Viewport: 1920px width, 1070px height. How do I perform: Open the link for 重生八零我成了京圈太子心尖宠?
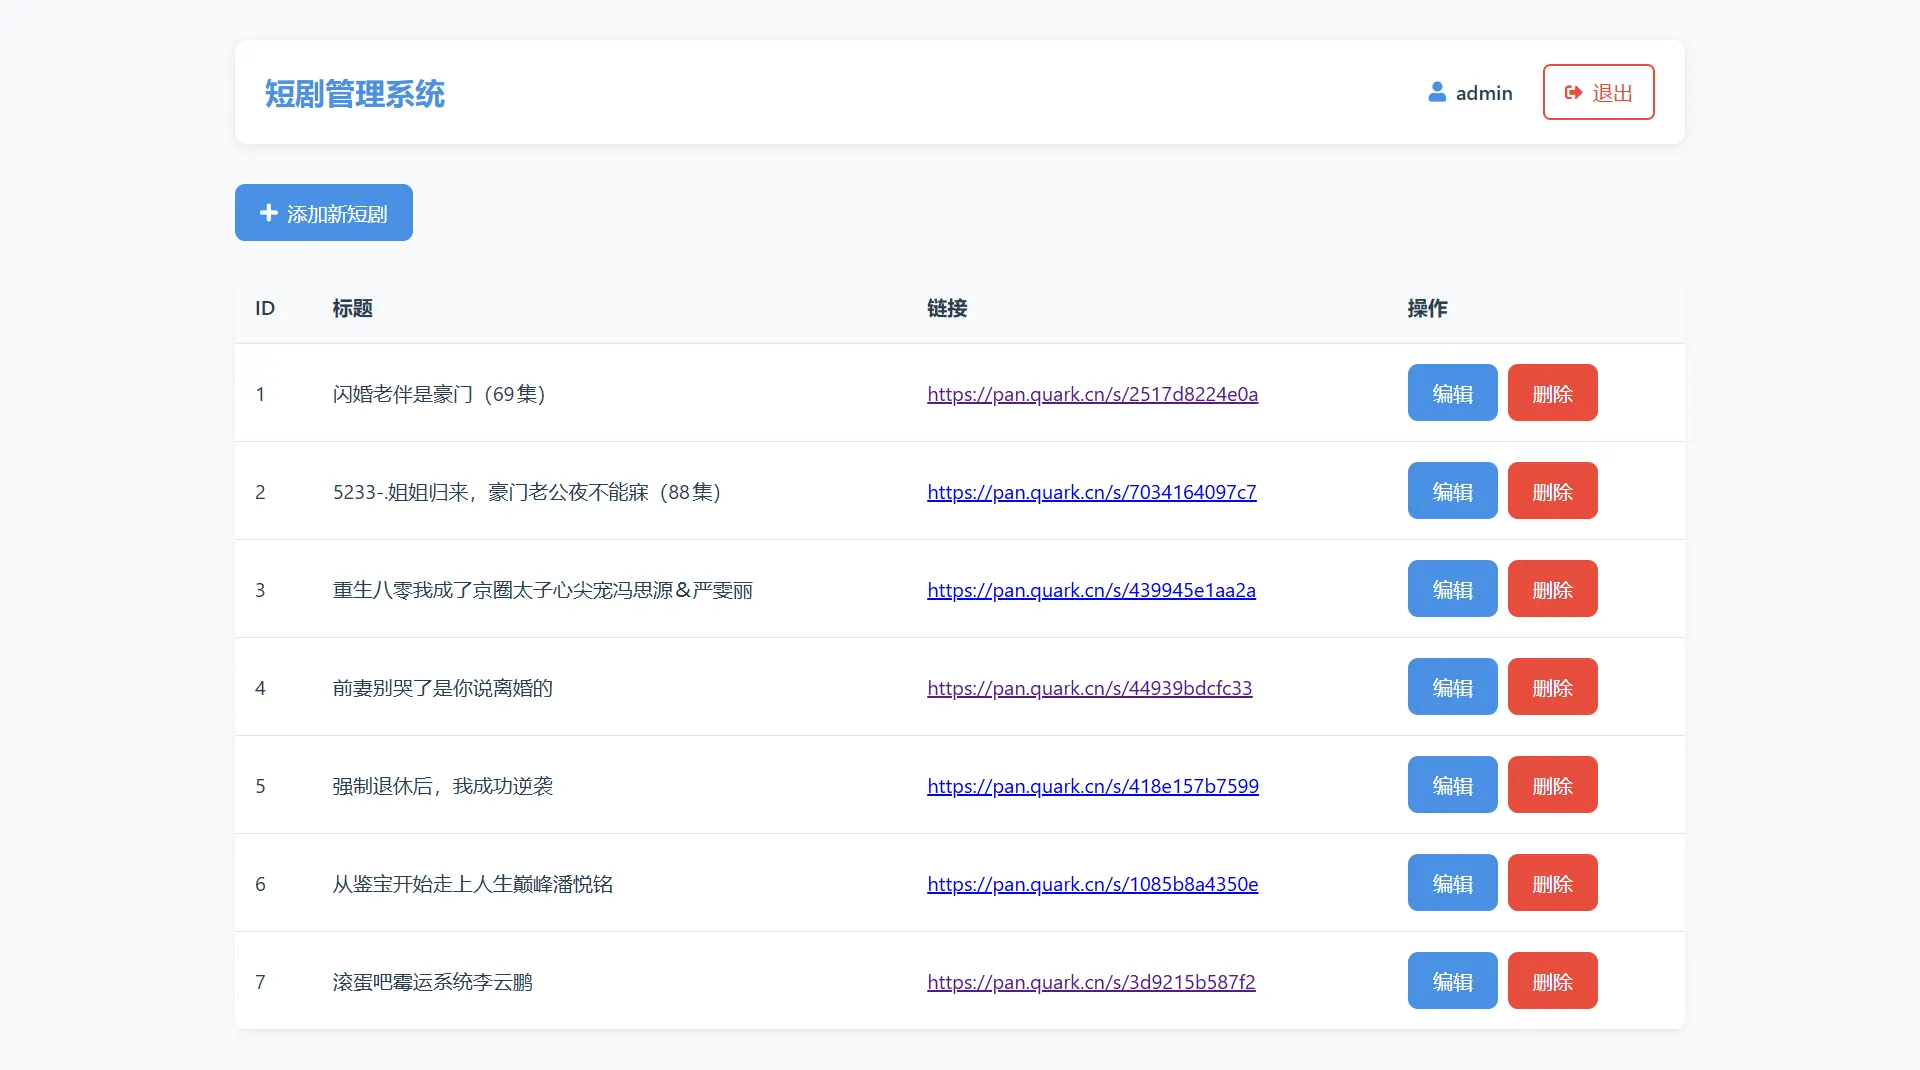(1091, 590)
